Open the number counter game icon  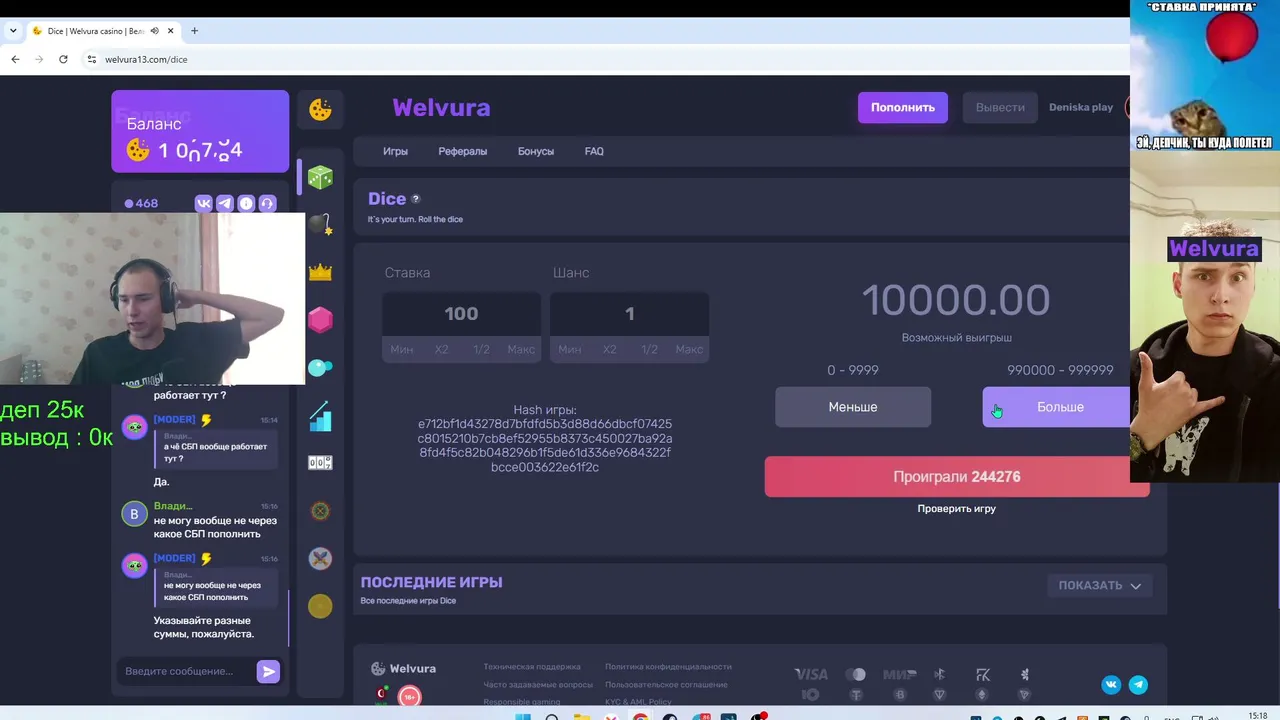click(320, 462)
